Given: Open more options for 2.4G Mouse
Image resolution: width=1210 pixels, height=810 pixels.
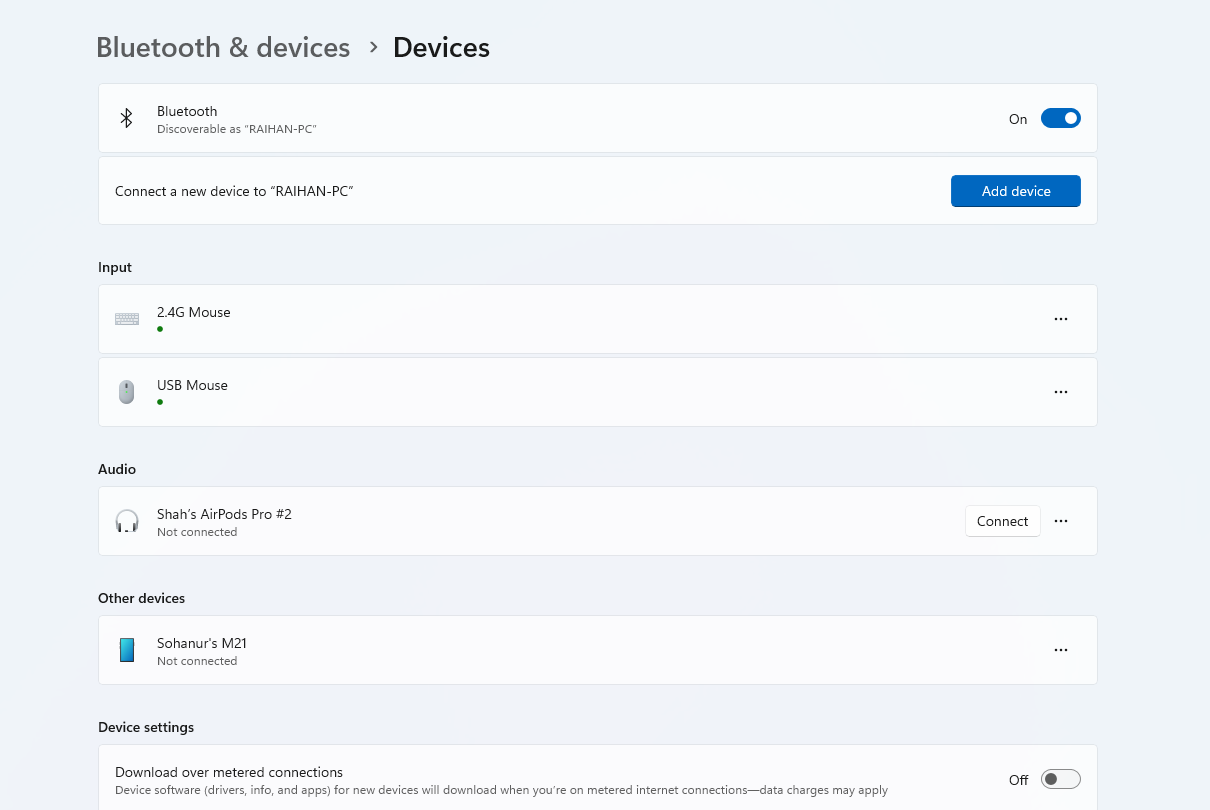Looking at the screenshot, I should coord(1061,319).
